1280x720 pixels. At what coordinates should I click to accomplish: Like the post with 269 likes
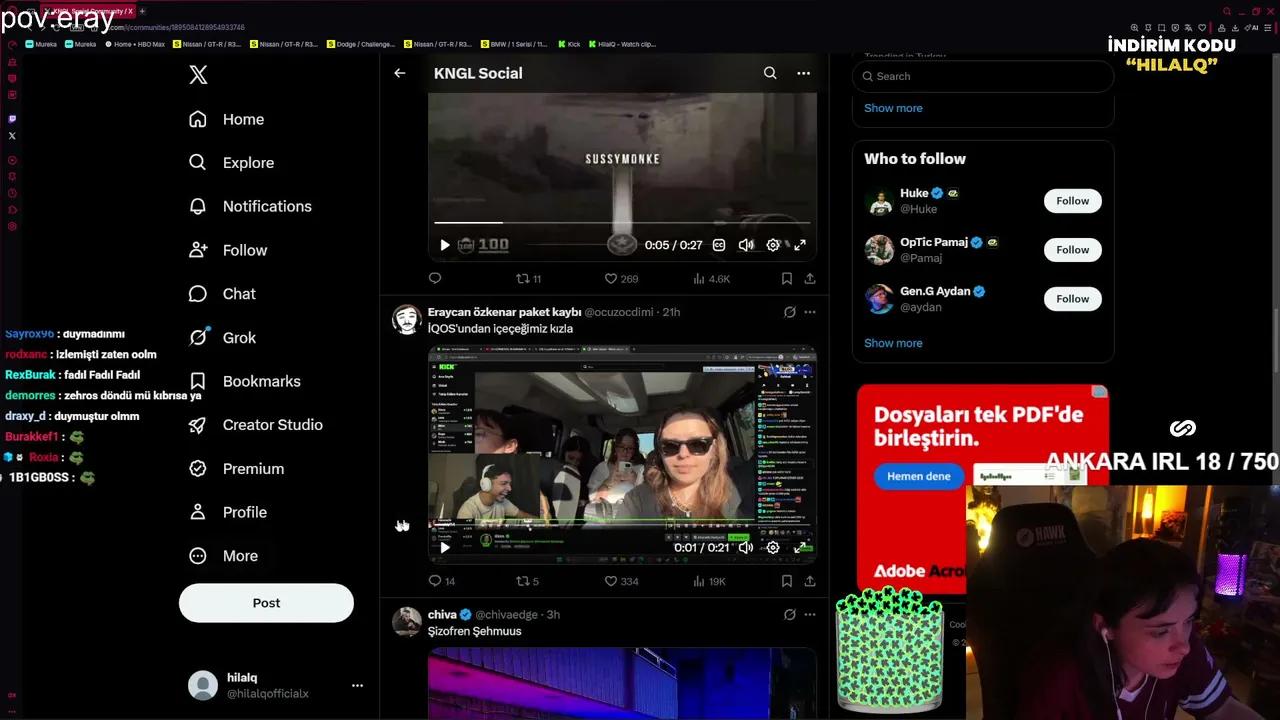click(621, 278)
